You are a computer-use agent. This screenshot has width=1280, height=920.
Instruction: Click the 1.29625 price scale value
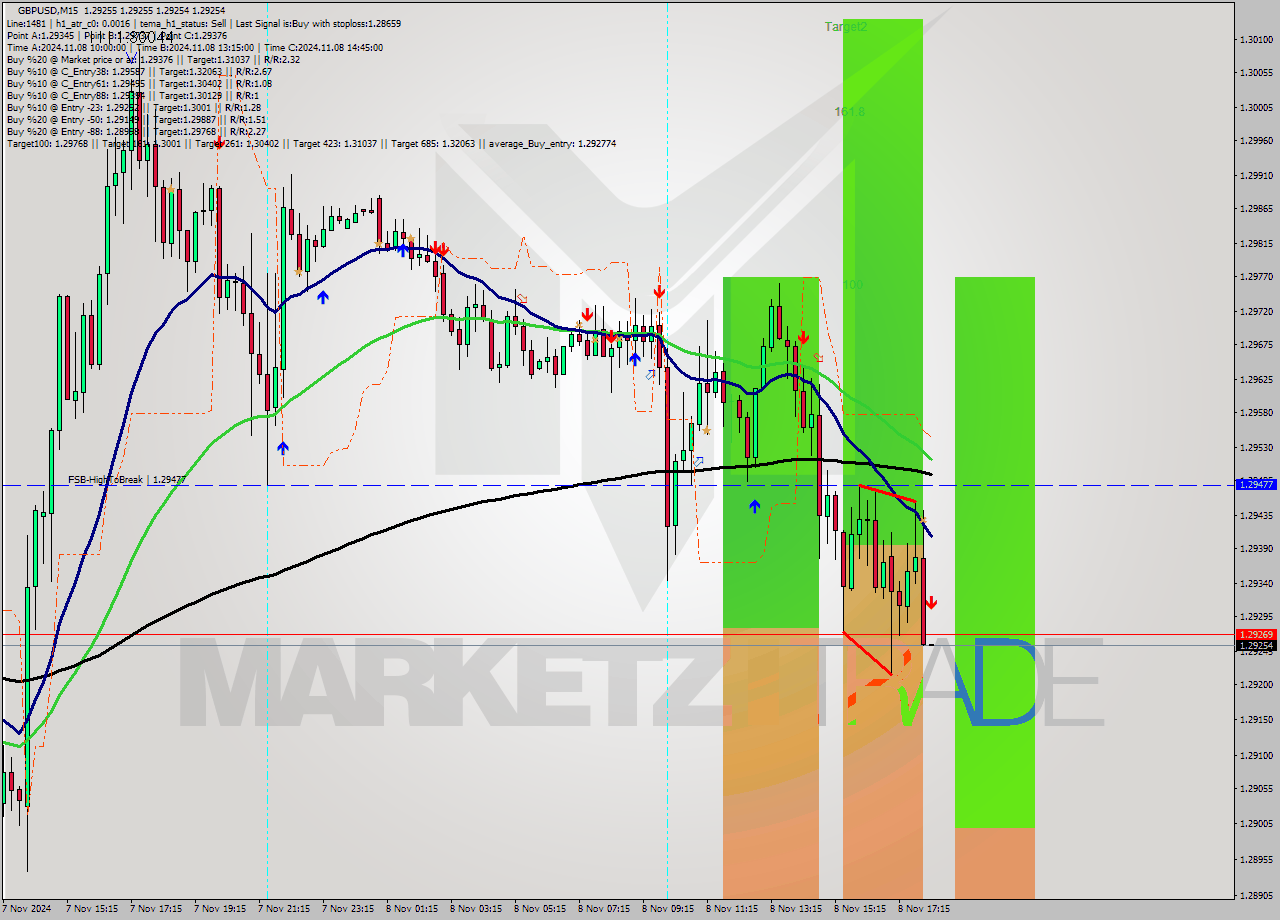click(x=1256, y=380)
